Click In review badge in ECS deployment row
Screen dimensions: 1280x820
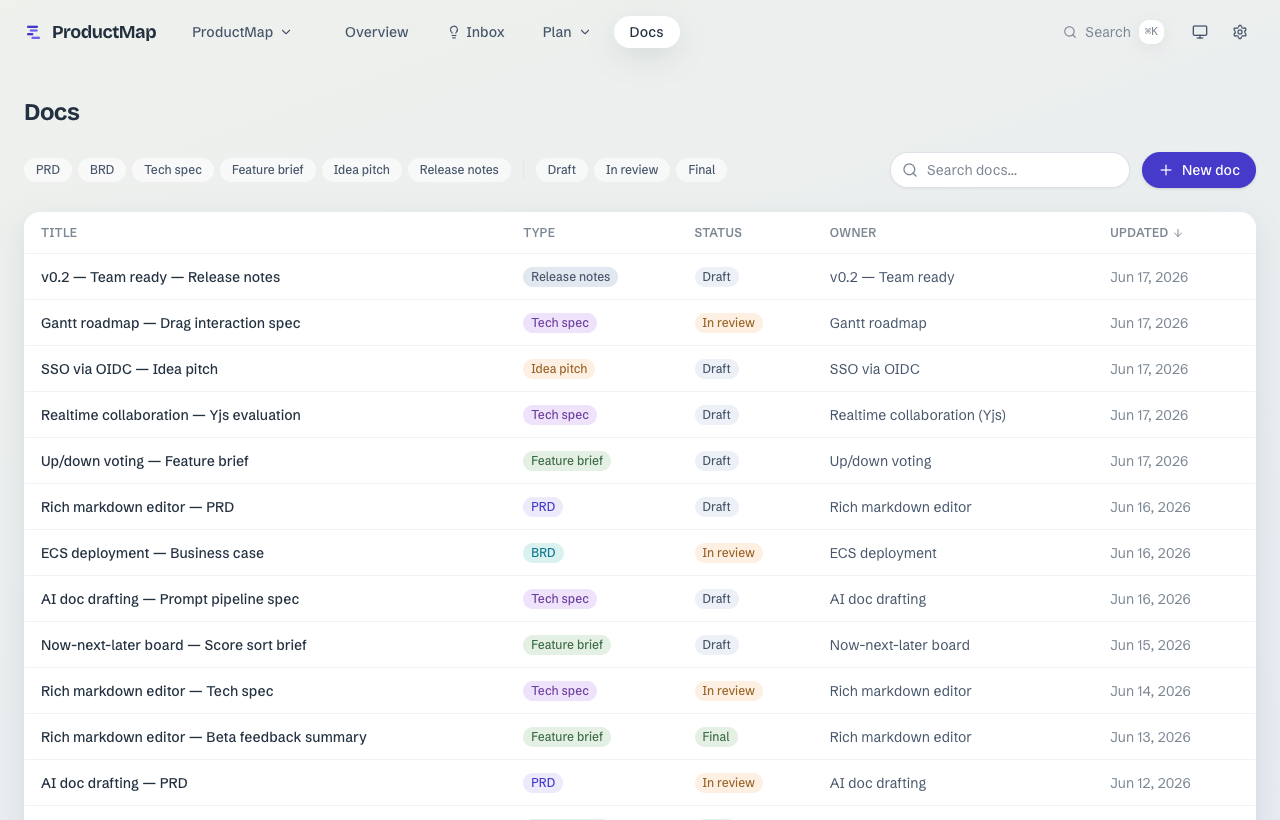pos(728,553)
